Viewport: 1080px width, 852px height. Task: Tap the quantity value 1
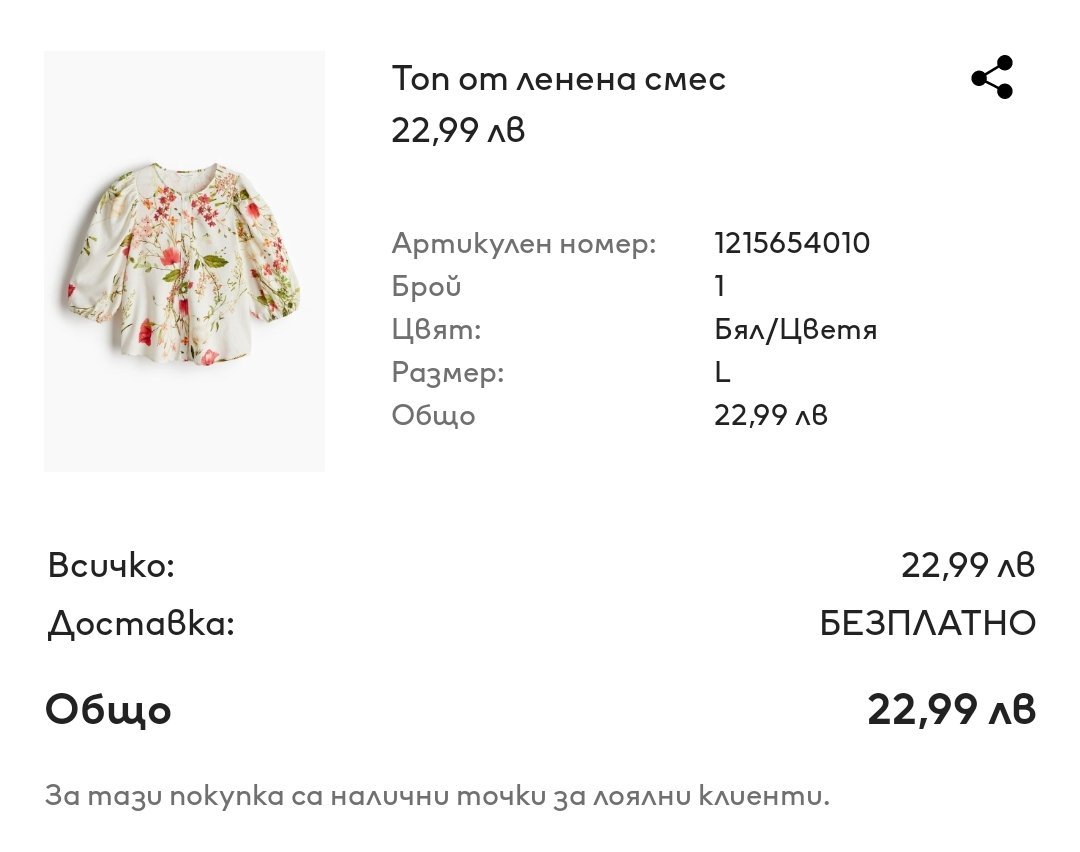pos(719,287)
